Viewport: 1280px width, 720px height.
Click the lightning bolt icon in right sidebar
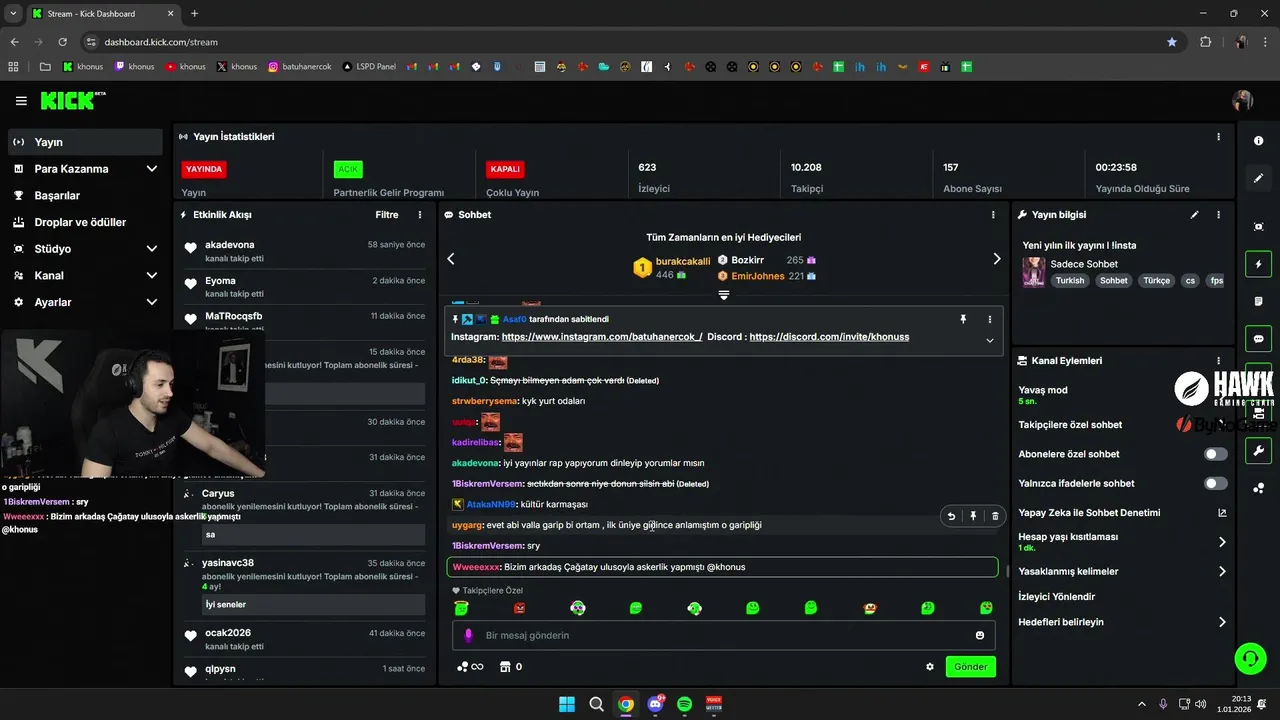1258,265
